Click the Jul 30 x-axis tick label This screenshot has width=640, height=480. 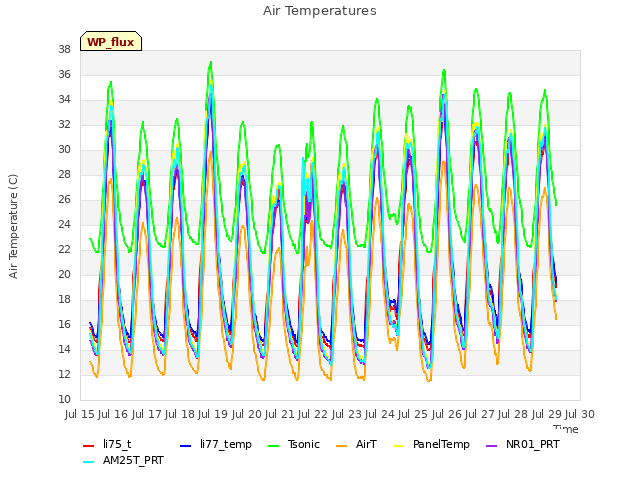tap(580, 414)
